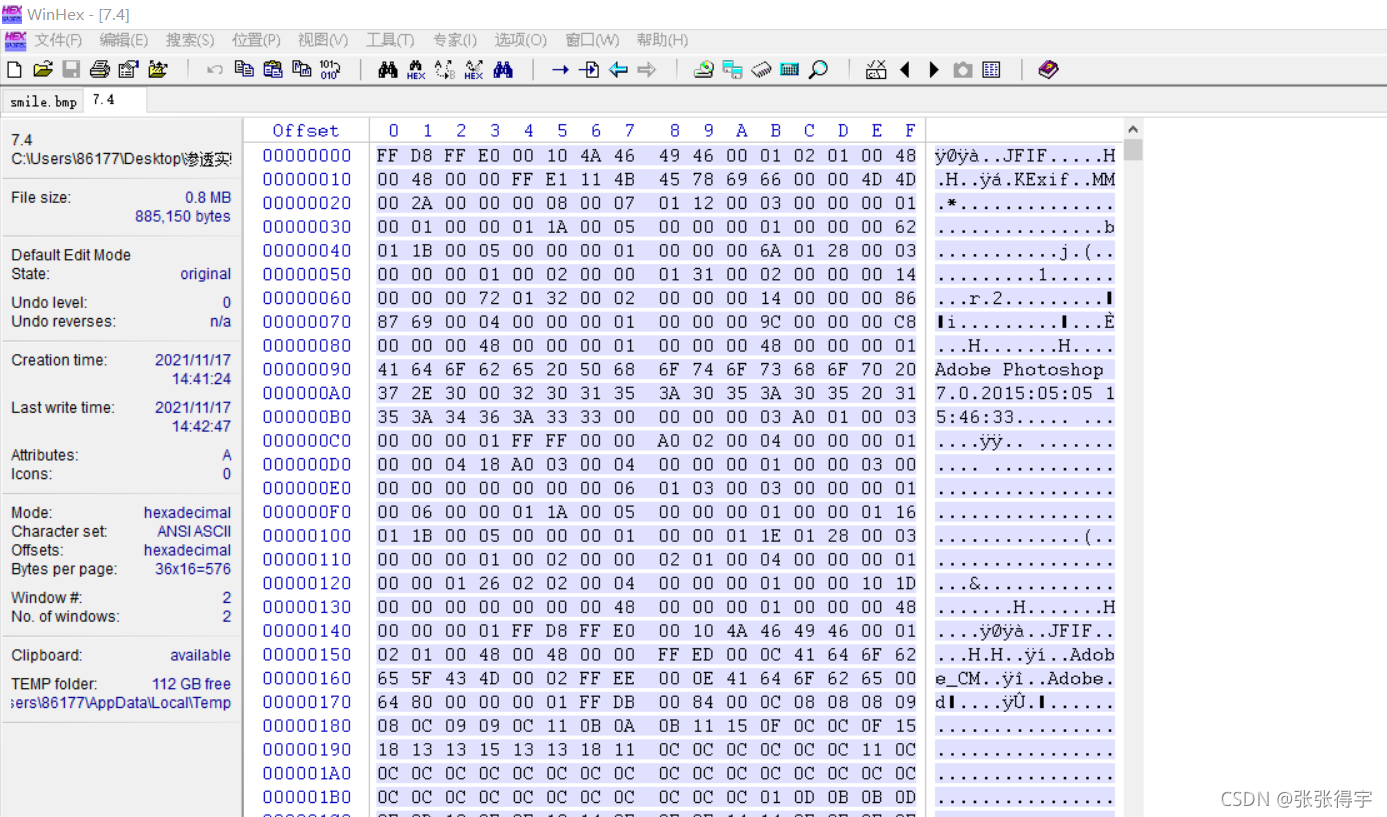This screenshot has width=1387, height=817.
Task: Click the File size value 0.8 MB
Action: pos(208,198)
